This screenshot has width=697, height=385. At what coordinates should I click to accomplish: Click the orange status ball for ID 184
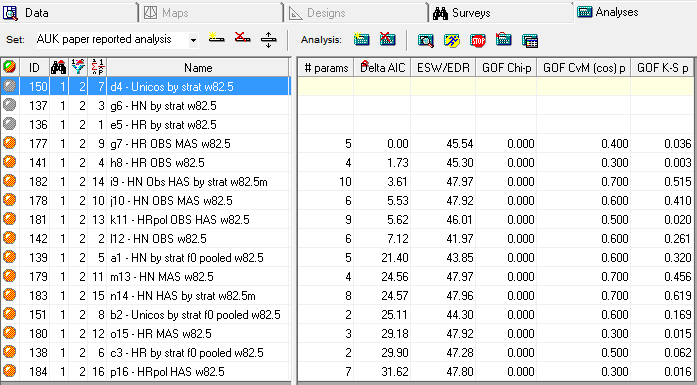(9, 371)
